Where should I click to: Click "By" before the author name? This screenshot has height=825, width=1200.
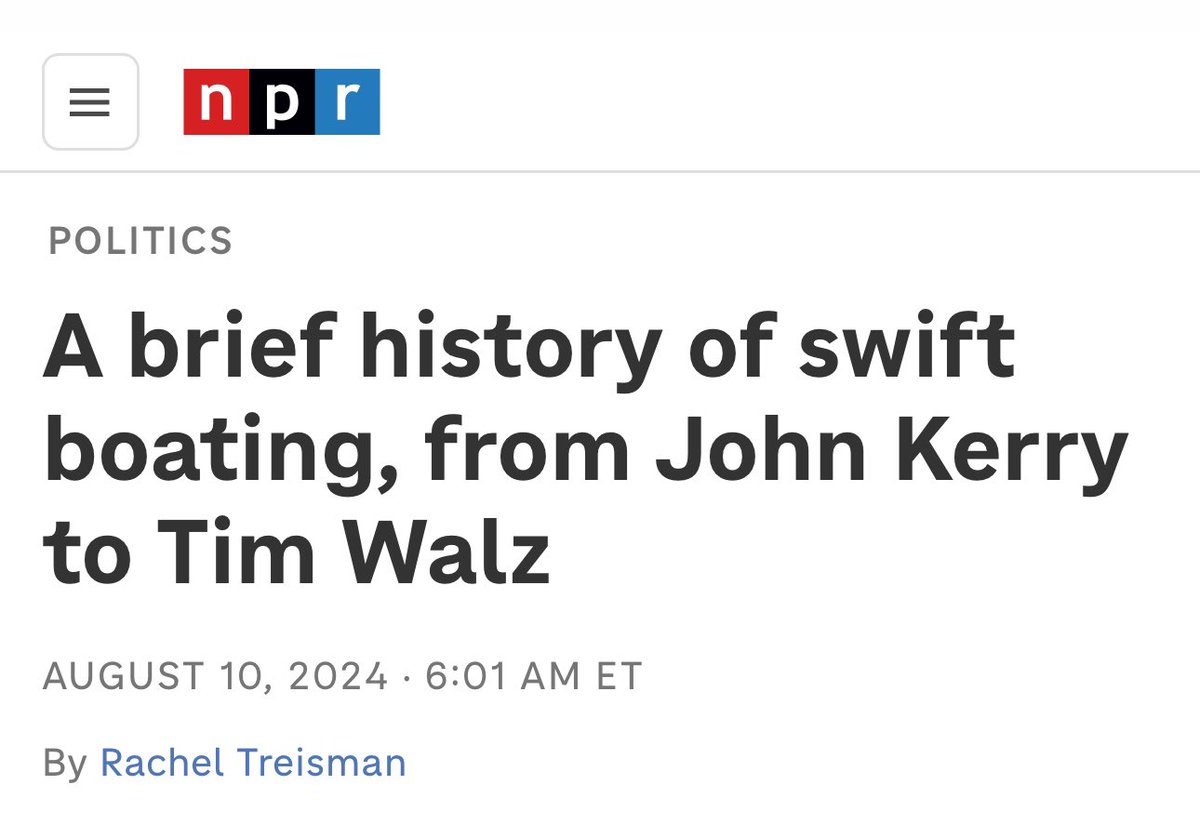click(65, 763)
